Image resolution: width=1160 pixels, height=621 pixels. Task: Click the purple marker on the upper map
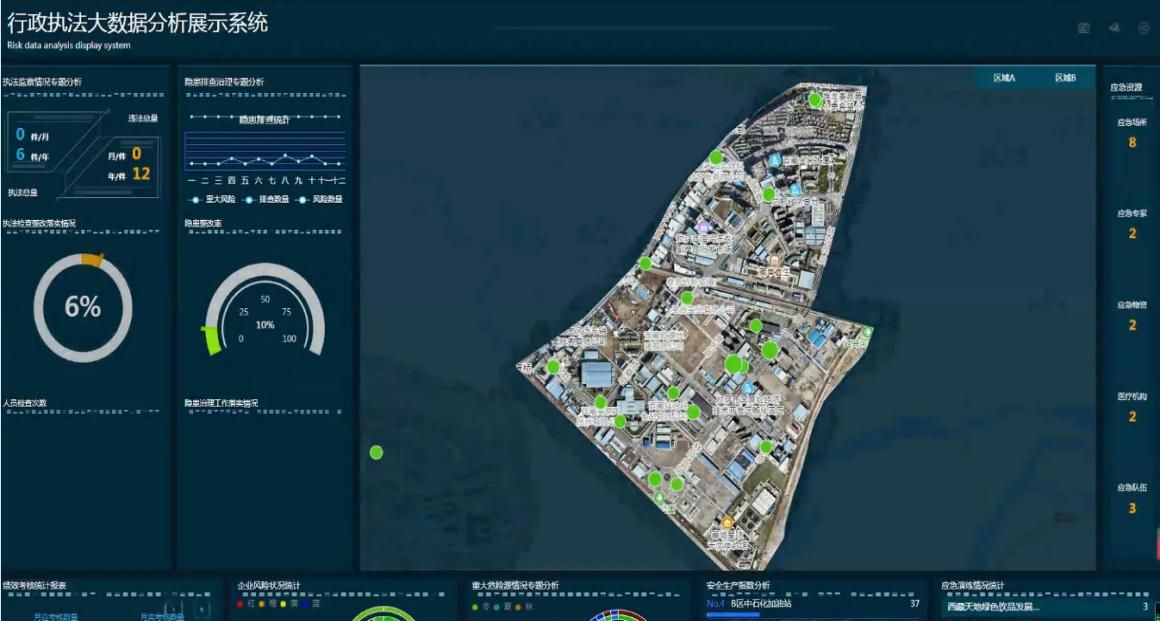(x=703, y=227)
